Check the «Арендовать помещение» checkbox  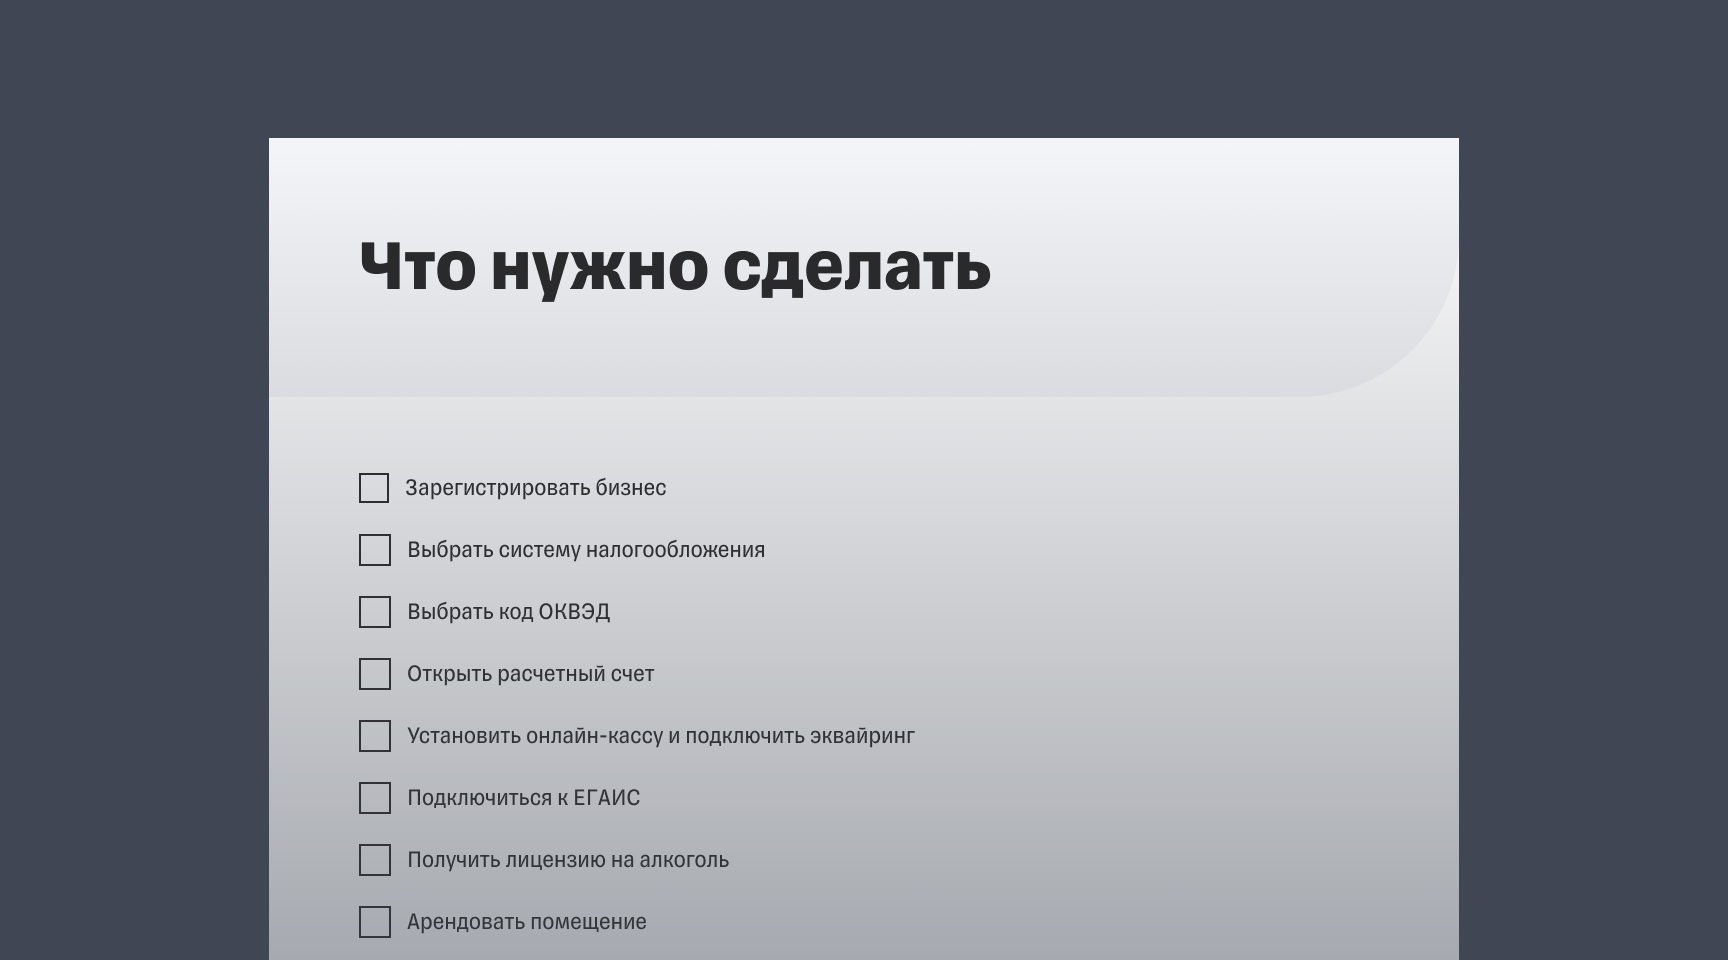click(374, 922)
